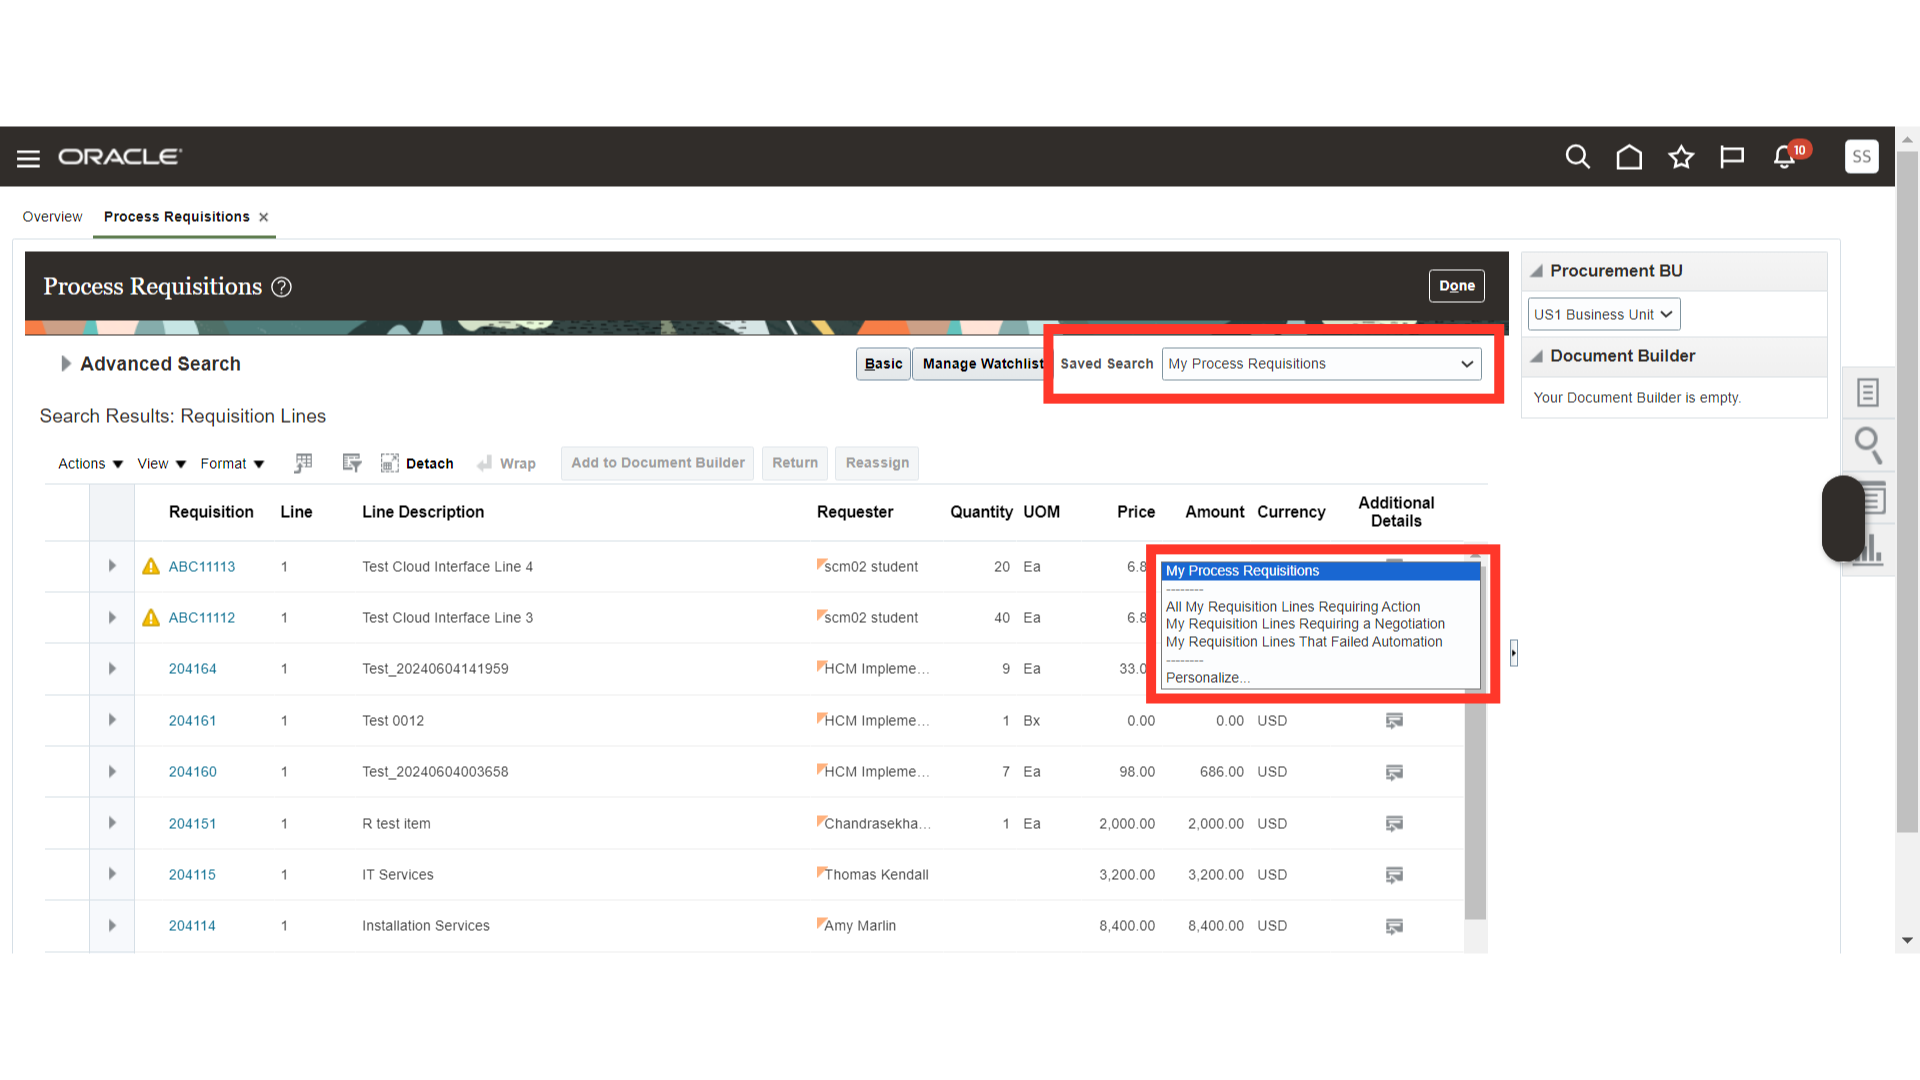Select Personalize in saved search list
The width and height of the screenshot is (1920, 1080).
pos(1208,678)
